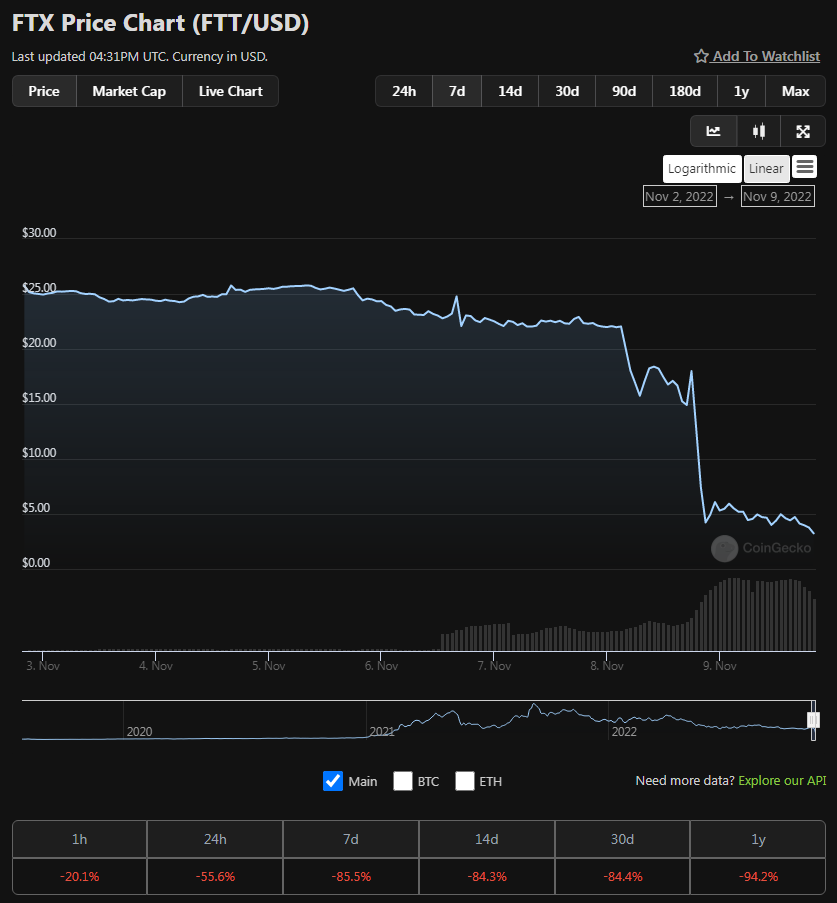Screen dimensions: 837x903
Task: Switch to the line chart view icon
Action: click(713, 131)
